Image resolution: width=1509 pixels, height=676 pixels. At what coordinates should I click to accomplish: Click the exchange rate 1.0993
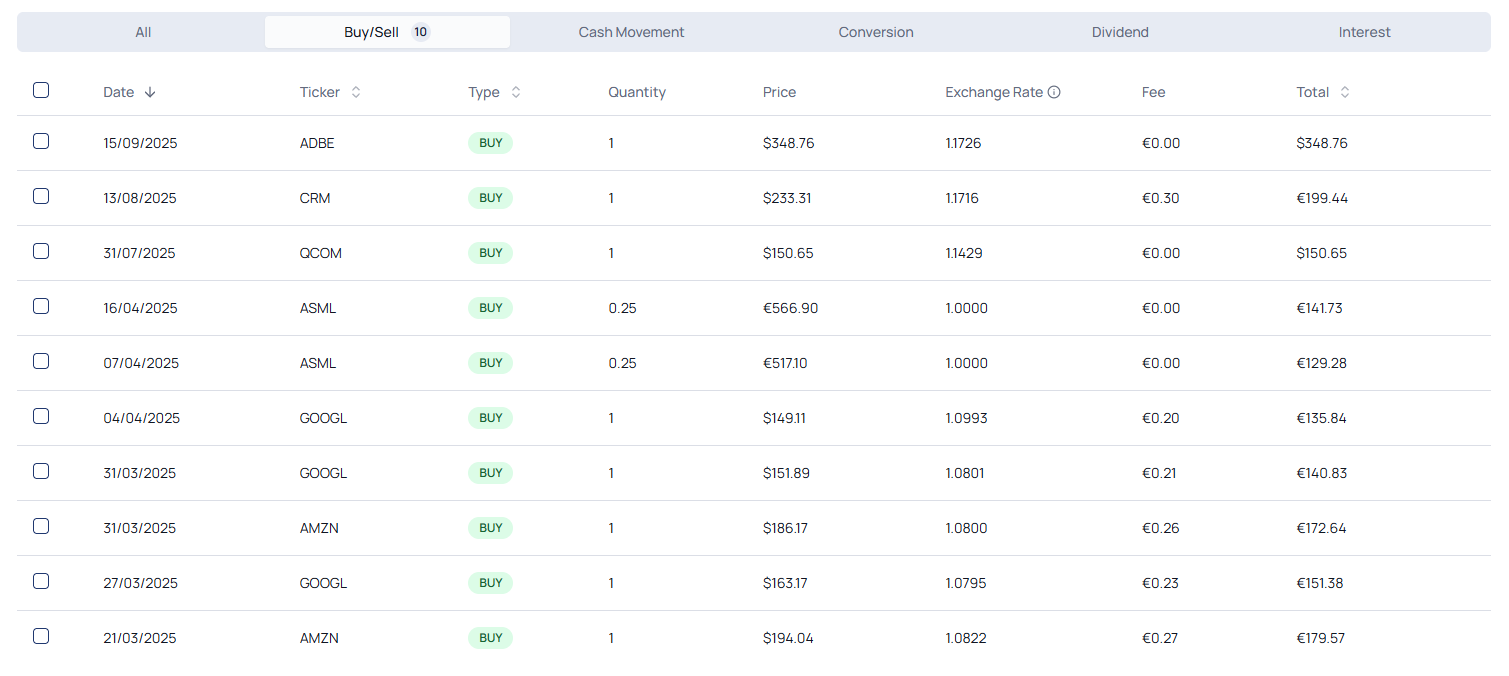(966, 418)
